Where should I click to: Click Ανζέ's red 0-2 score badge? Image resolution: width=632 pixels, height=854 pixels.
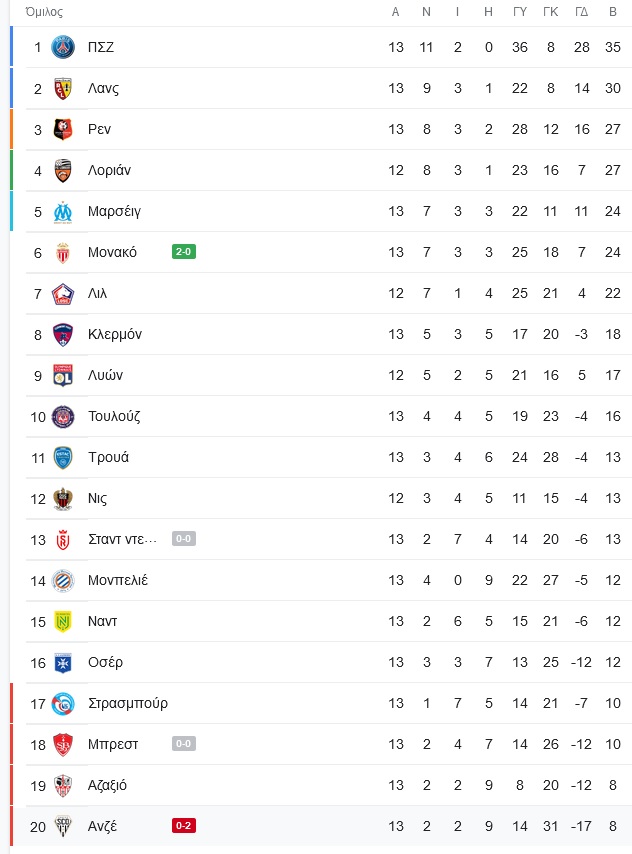pyautogui.click(x=184, y=826)
